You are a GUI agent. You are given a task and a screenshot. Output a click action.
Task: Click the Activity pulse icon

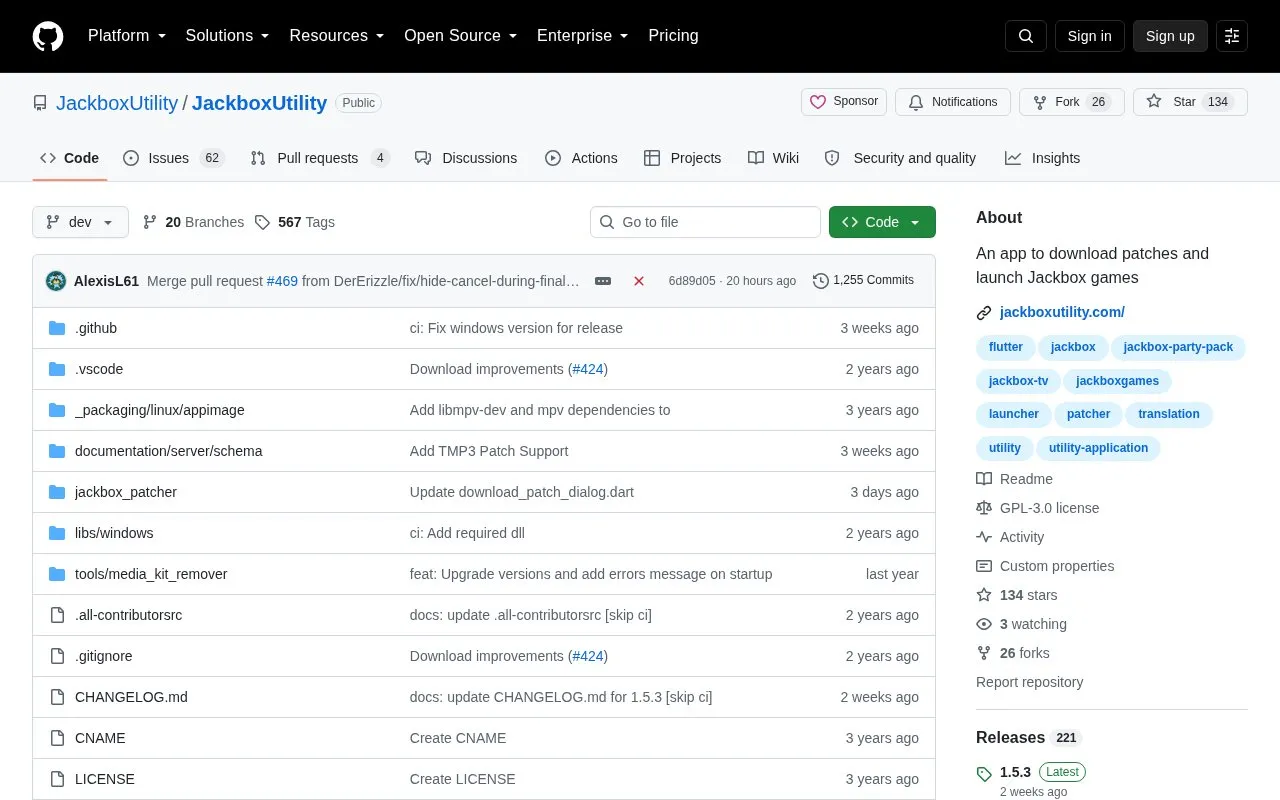point(984,537)
